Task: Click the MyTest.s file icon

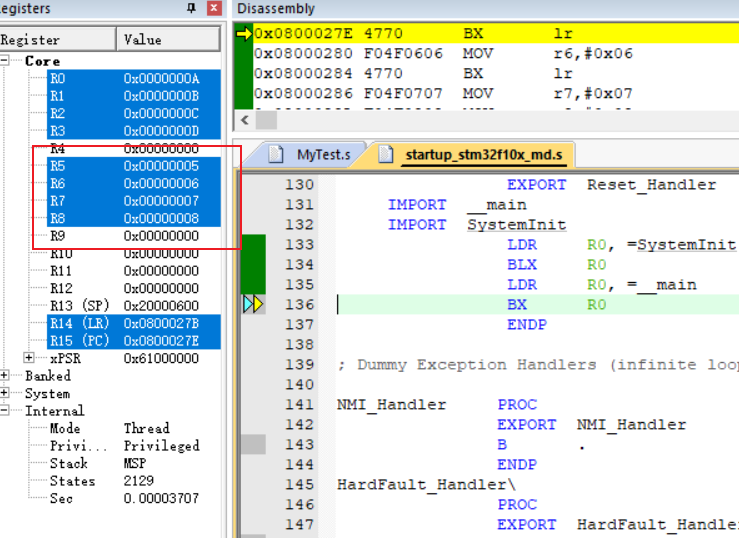Action: click(x=276, y=154)
